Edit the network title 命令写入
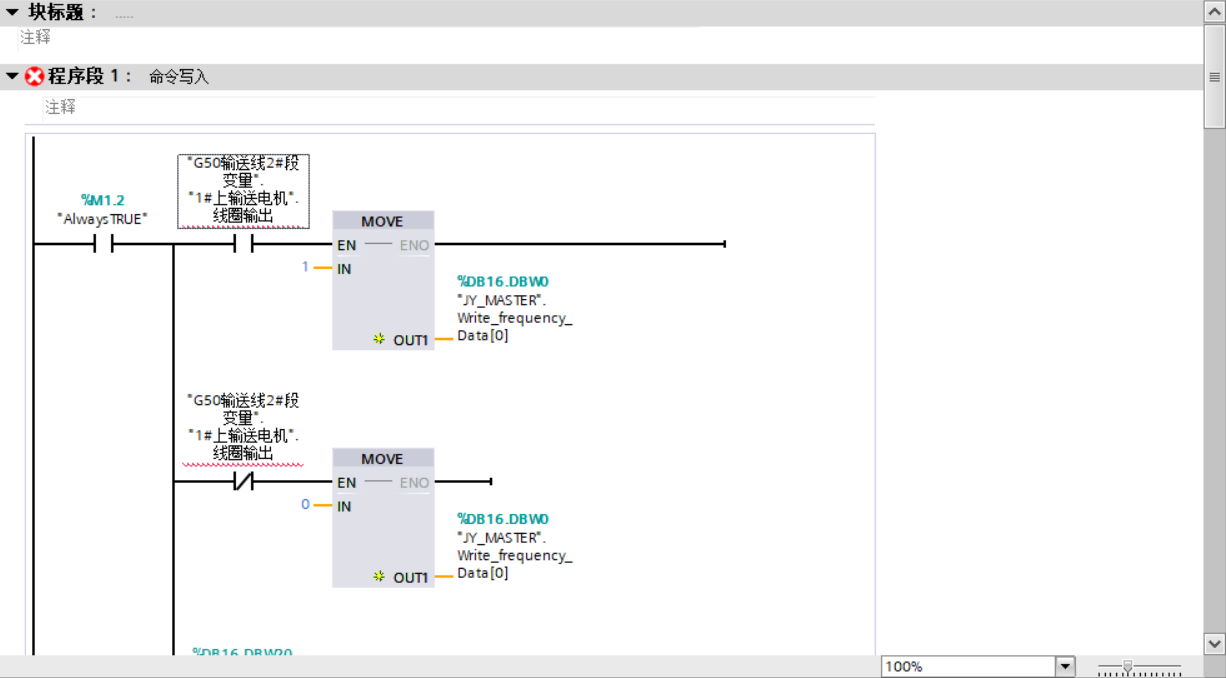Image resolution: width=1226 pixels, height=678 pixels. (179, 77)
